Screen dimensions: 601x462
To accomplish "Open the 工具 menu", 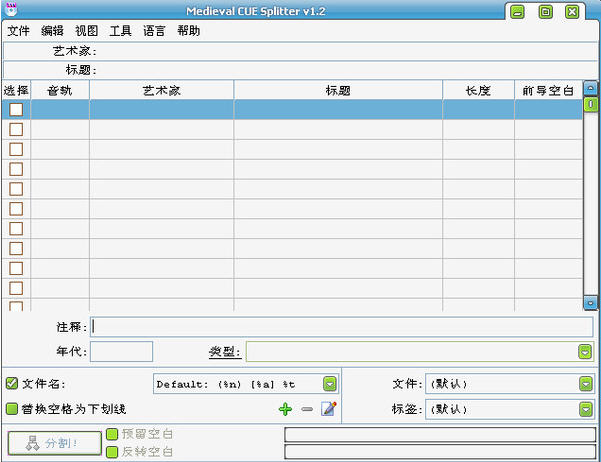I will coord(120,31).
